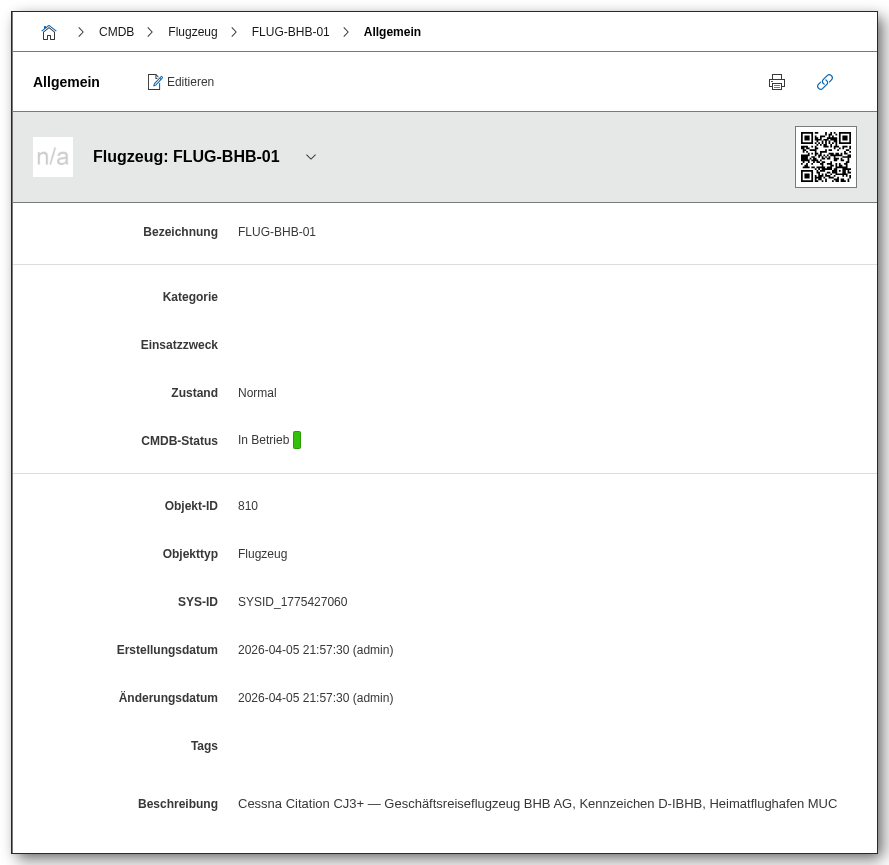Click the Objekt-ID value 810
Viewport: 889px width, 865px height.
pos(248,506)
